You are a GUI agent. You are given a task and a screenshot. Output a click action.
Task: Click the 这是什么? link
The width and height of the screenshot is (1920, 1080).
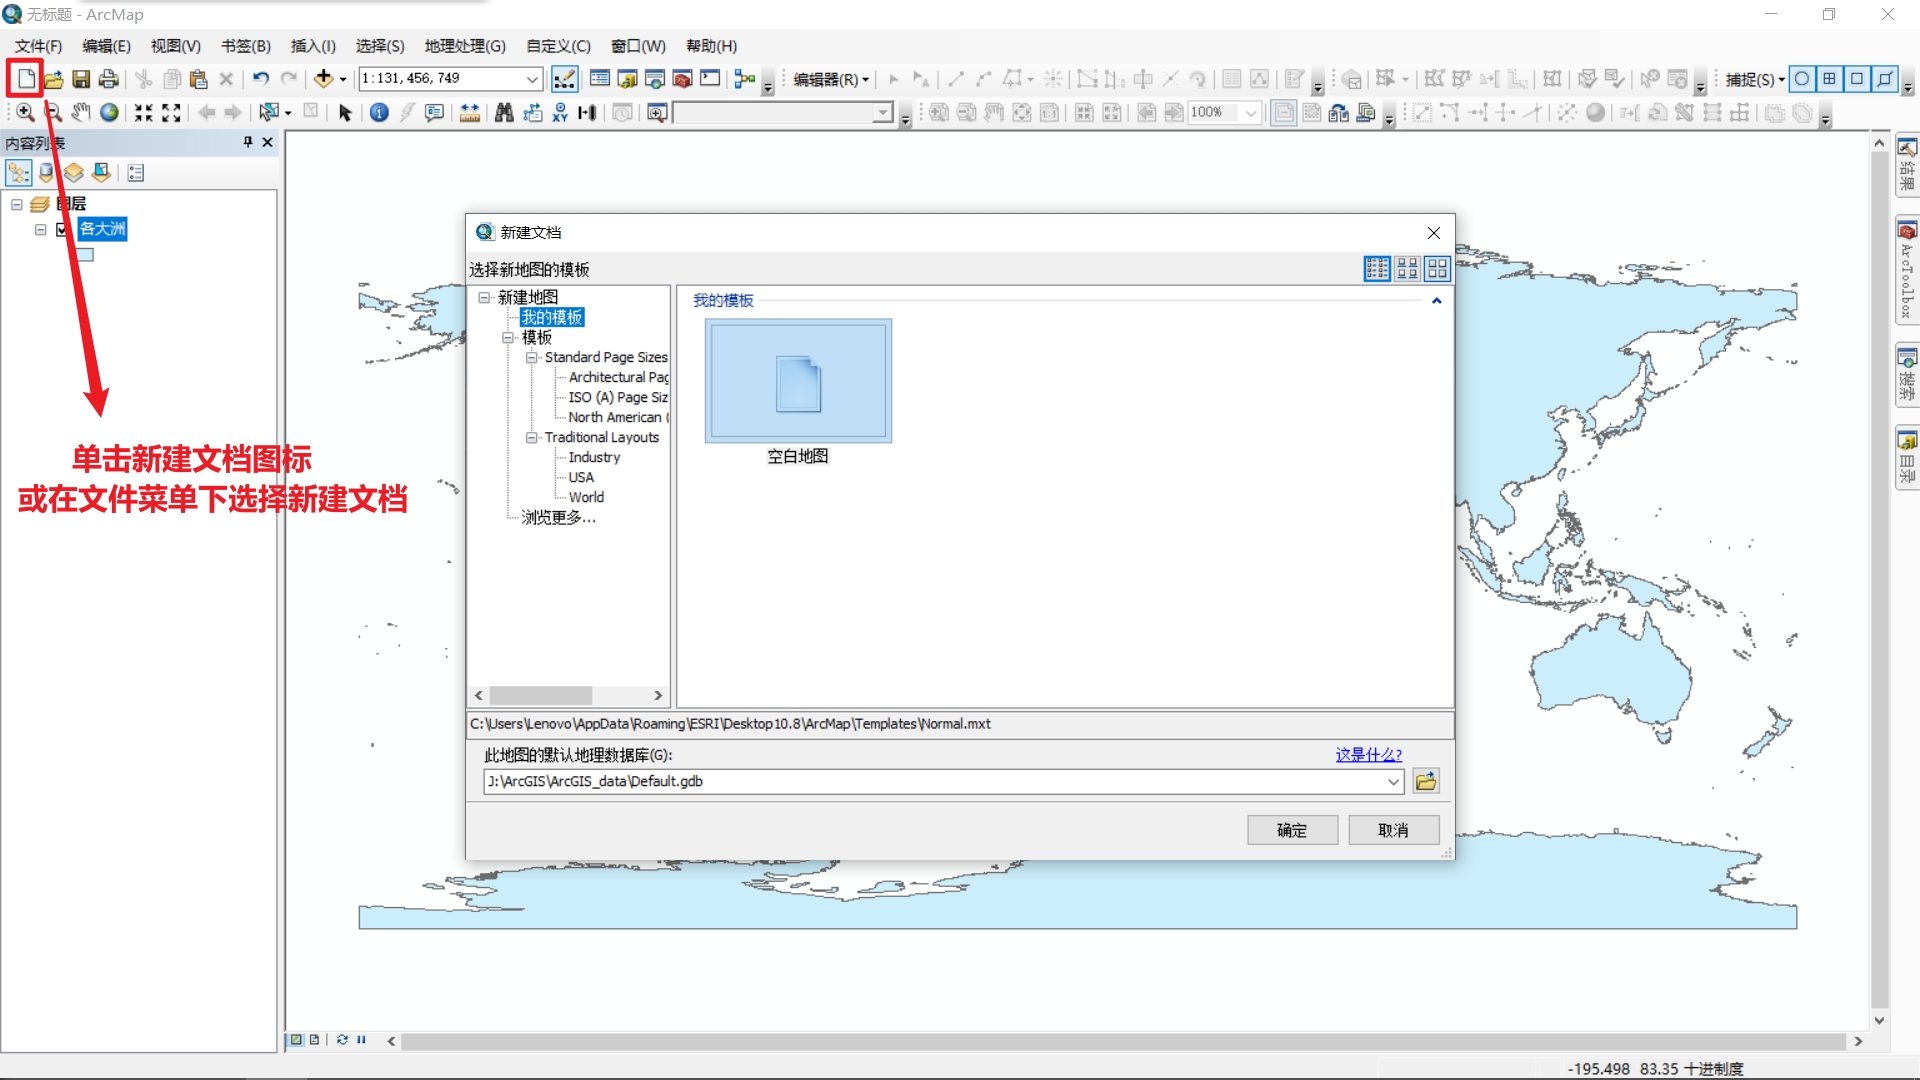[1368, 755]
